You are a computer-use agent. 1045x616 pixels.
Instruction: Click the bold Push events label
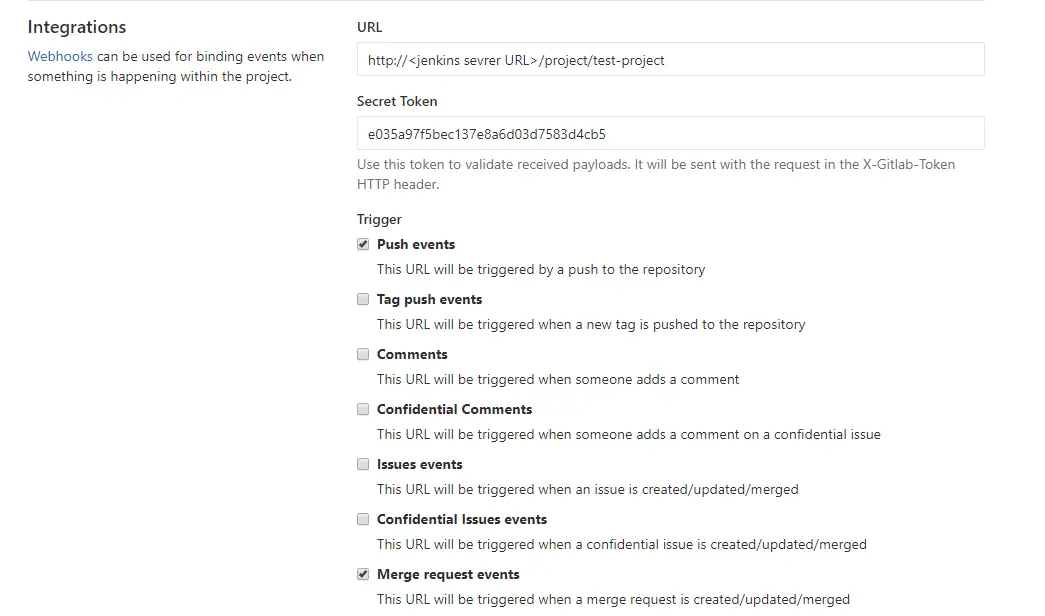(x=415, y=244)
